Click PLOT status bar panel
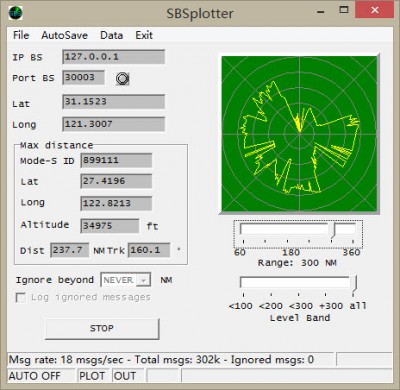Viewport: 400px width, 390px height. (x=94, y=376)
